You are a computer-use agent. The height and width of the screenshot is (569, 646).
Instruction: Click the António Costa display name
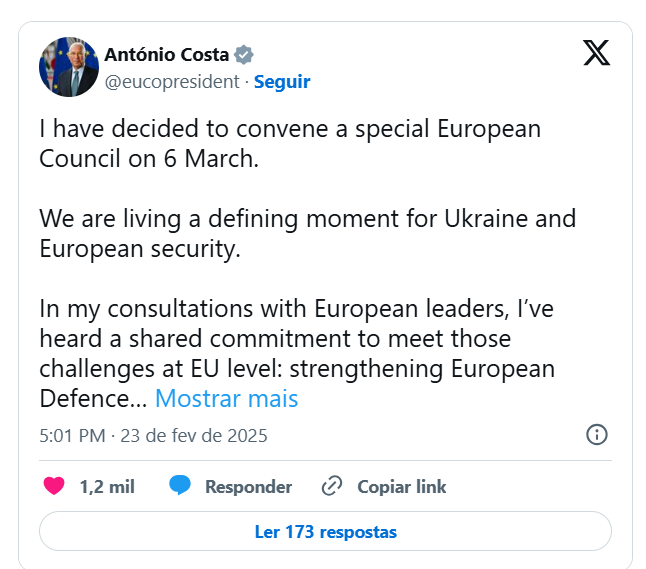click(x=167, y=54)
